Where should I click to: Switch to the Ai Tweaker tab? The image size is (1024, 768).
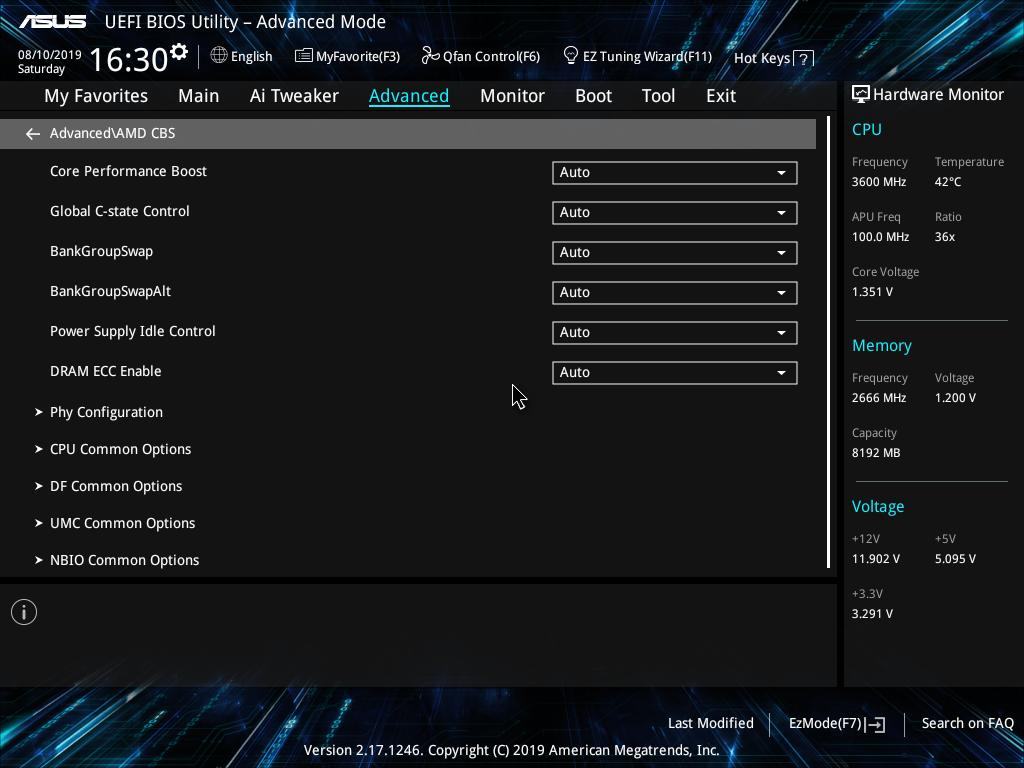click(x=294, y=96)
